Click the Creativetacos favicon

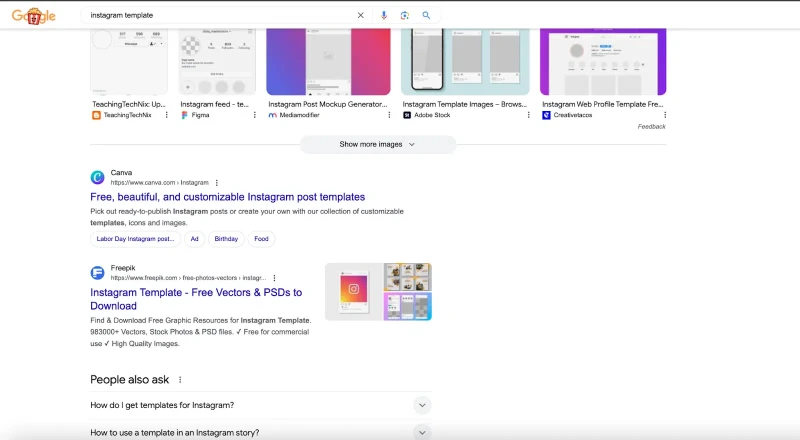(546, 115)
